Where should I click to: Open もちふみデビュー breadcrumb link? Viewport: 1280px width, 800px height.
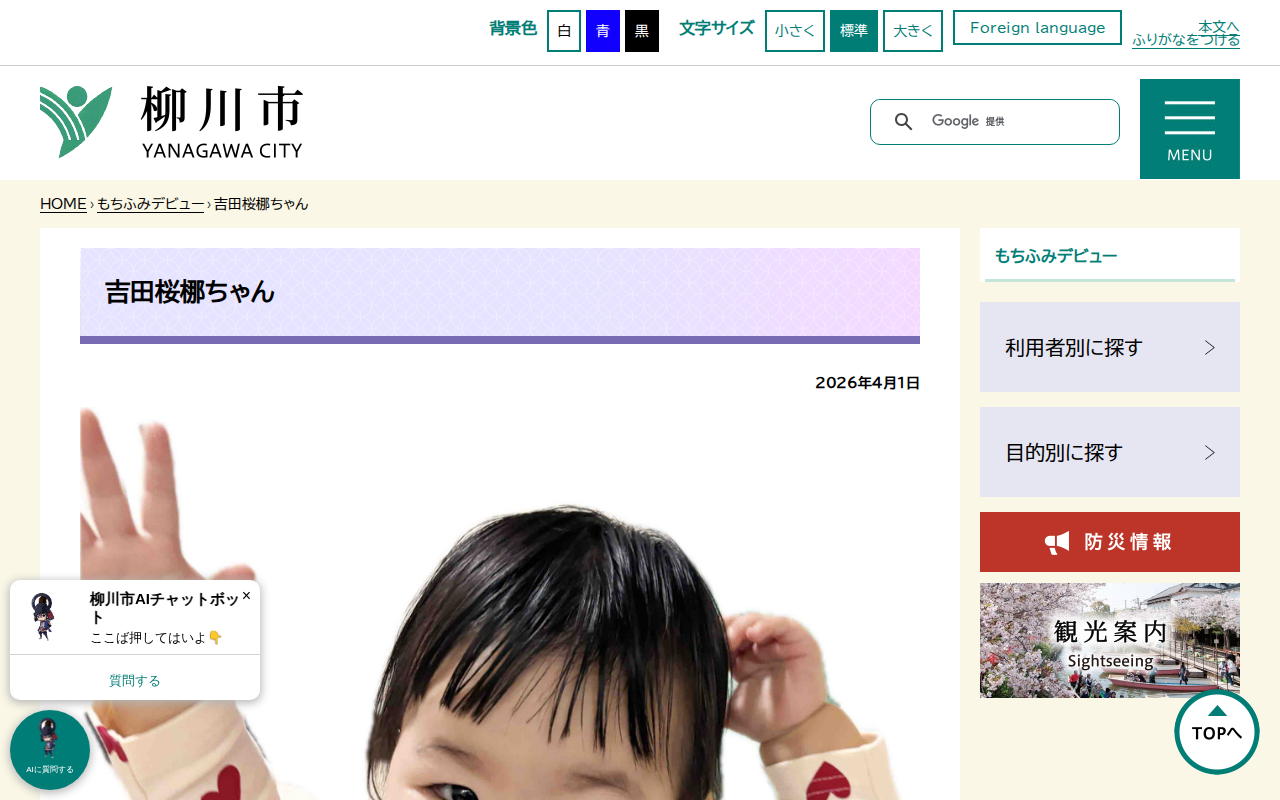click(151, 204)
